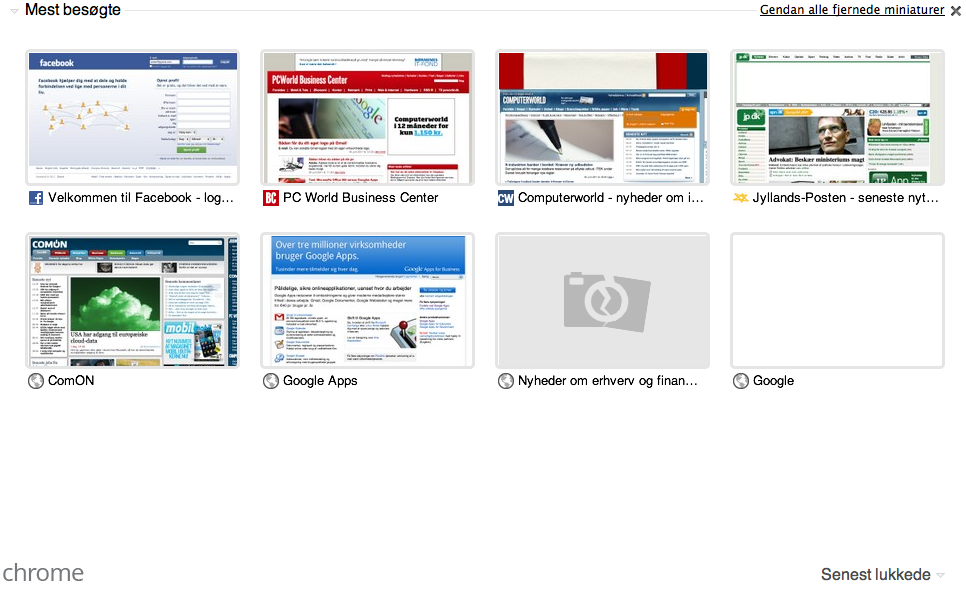This screenshot has width=966, height=597.
Task: Open Computerworld - nyheder title link
Action: click(x=611, y=198)
